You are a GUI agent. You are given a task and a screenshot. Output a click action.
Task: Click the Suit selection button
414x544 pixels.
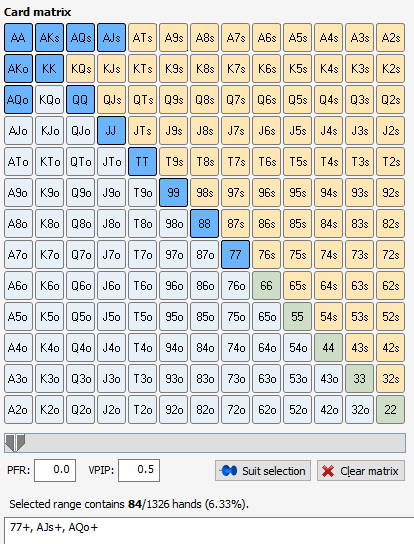(x=263, y=471)
